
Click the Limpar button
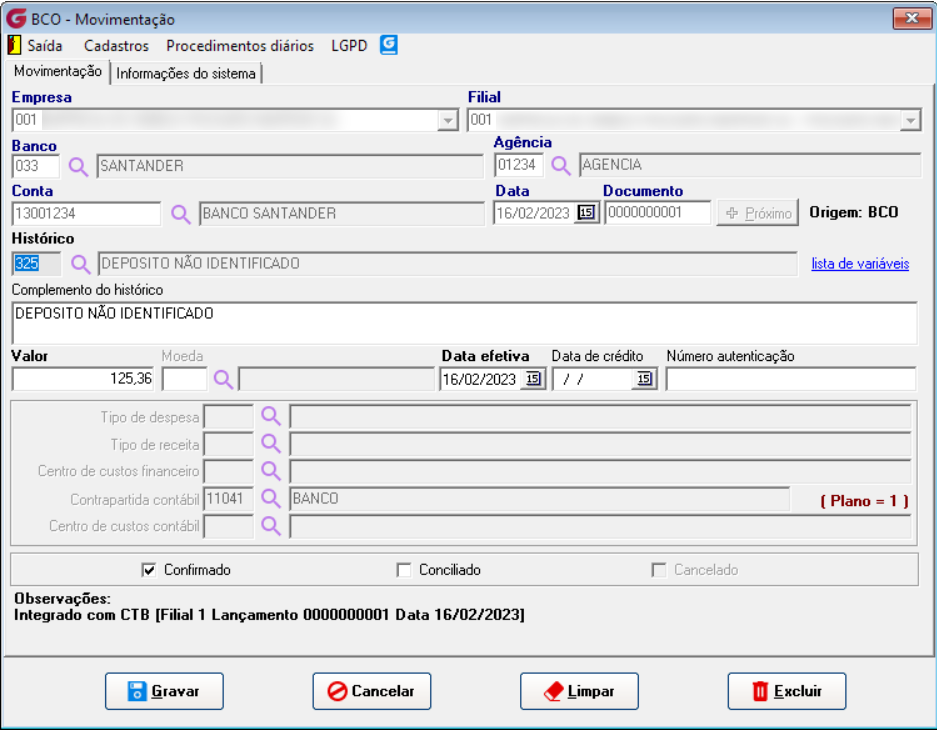coord(579,691)
